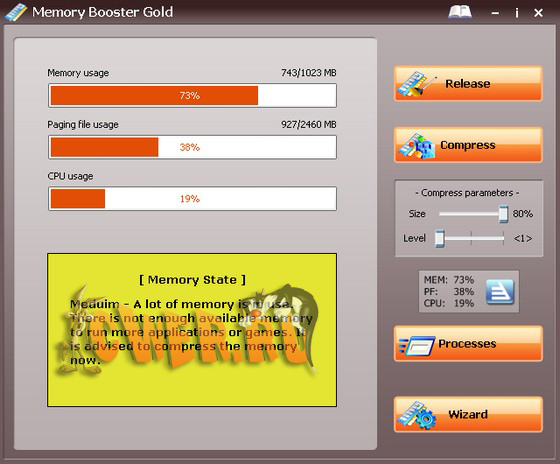Open the help book icon
This screenshot has height=464, width=560.
[460, 12]
